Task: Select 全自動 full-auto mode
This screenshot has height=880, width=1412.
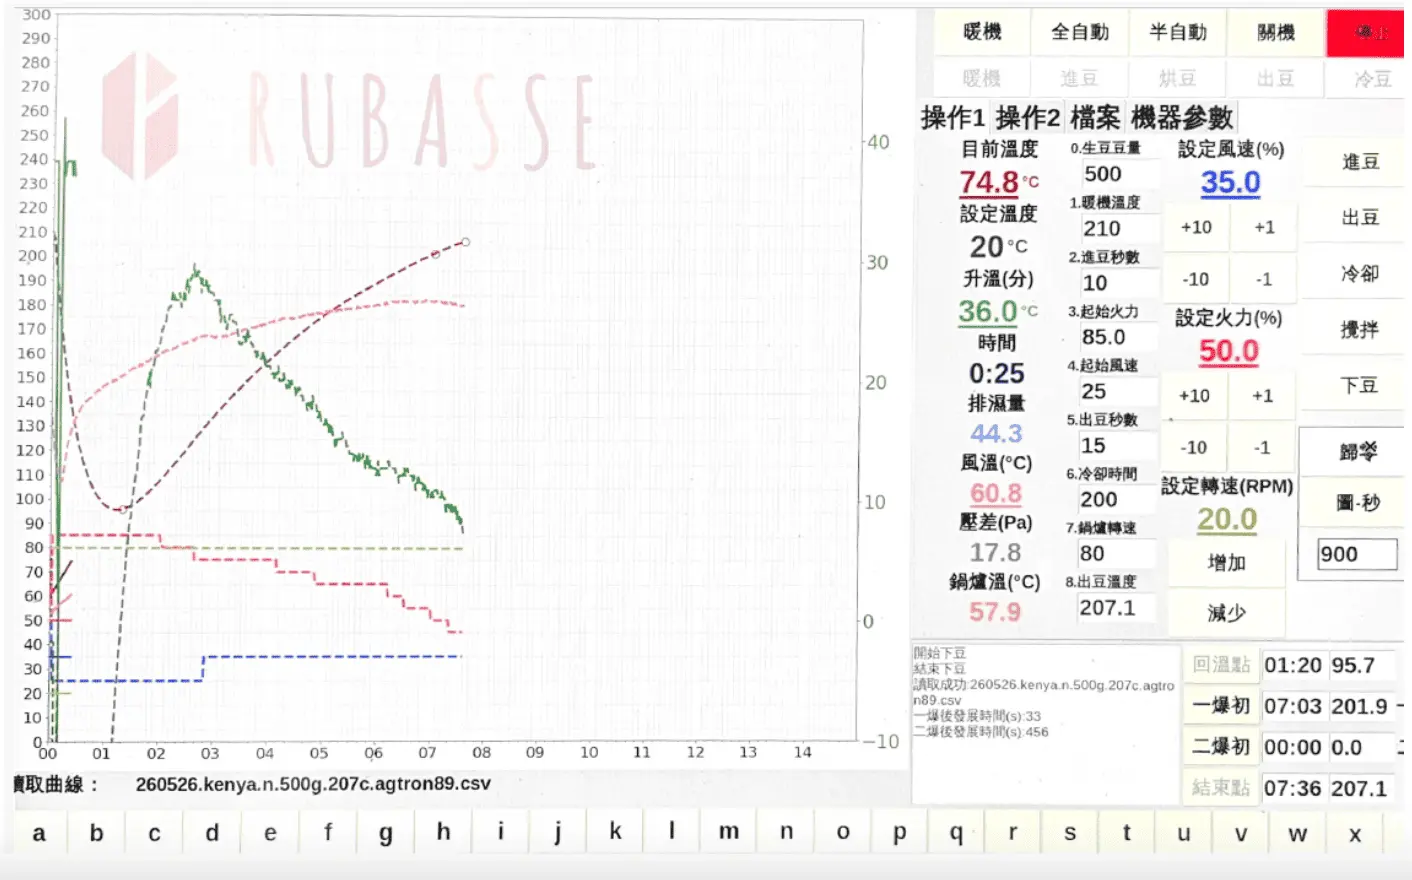Action: (1080, 32)
